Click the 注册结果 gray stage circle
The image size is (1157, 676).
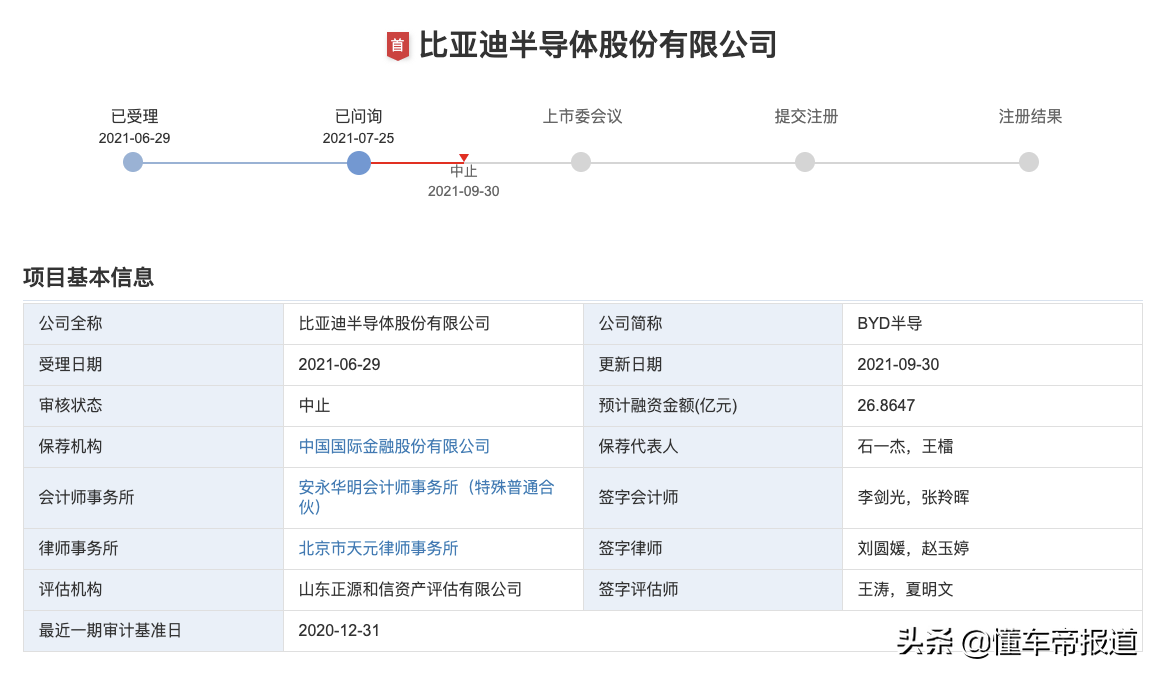point(1029,162)
